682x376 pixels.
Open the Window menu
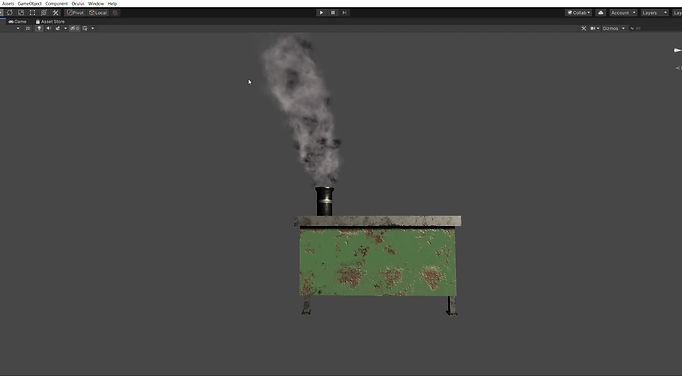click(x=96, y=3)
